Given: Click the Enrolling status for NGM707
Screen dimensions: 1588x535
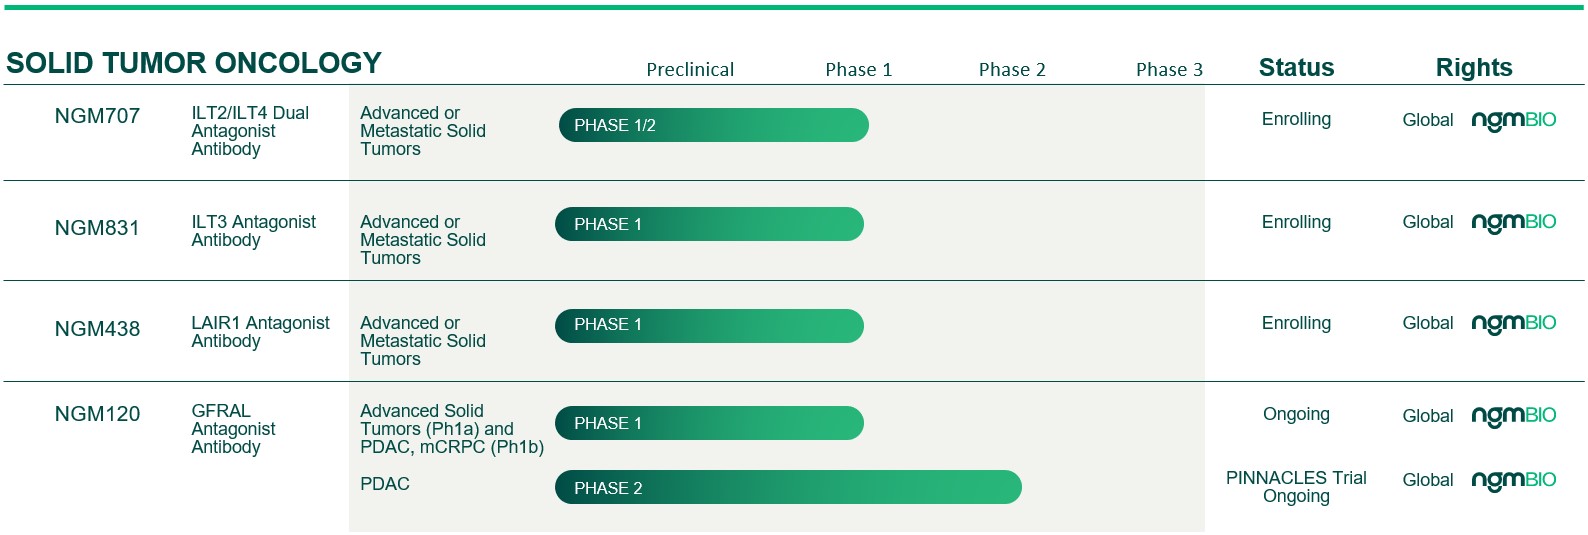Looking at the screenshot, I should 1296,119.
